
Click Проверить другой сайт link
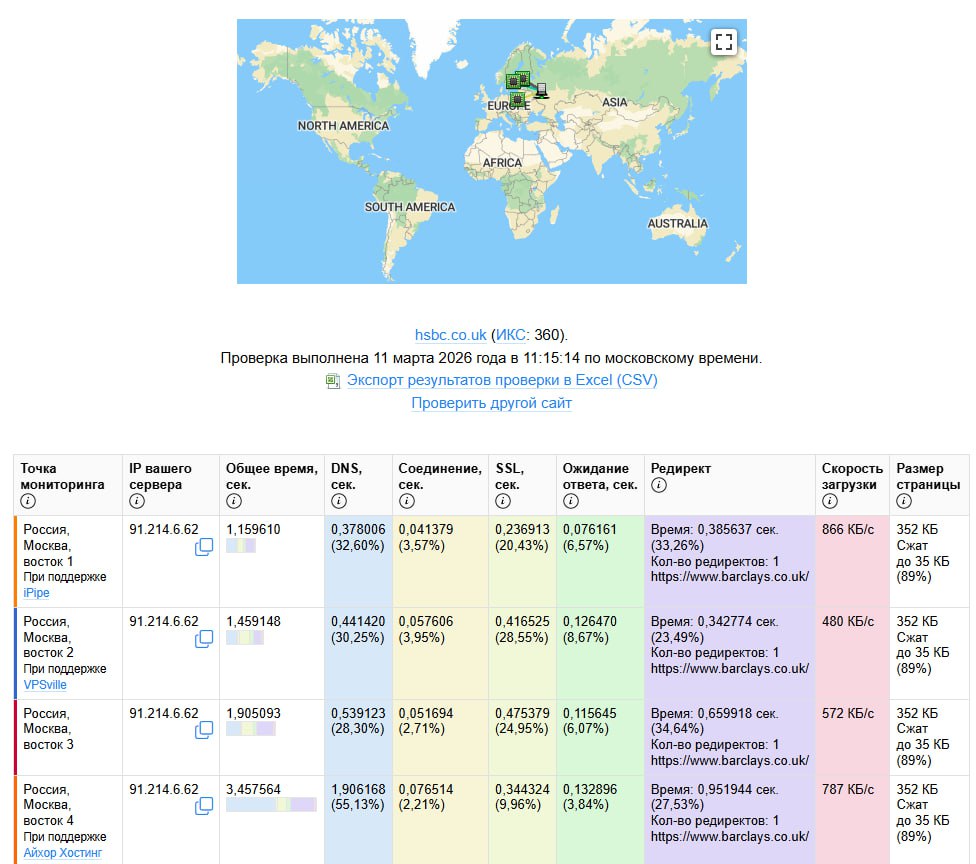pyautogui.click(x=491, y=404)
